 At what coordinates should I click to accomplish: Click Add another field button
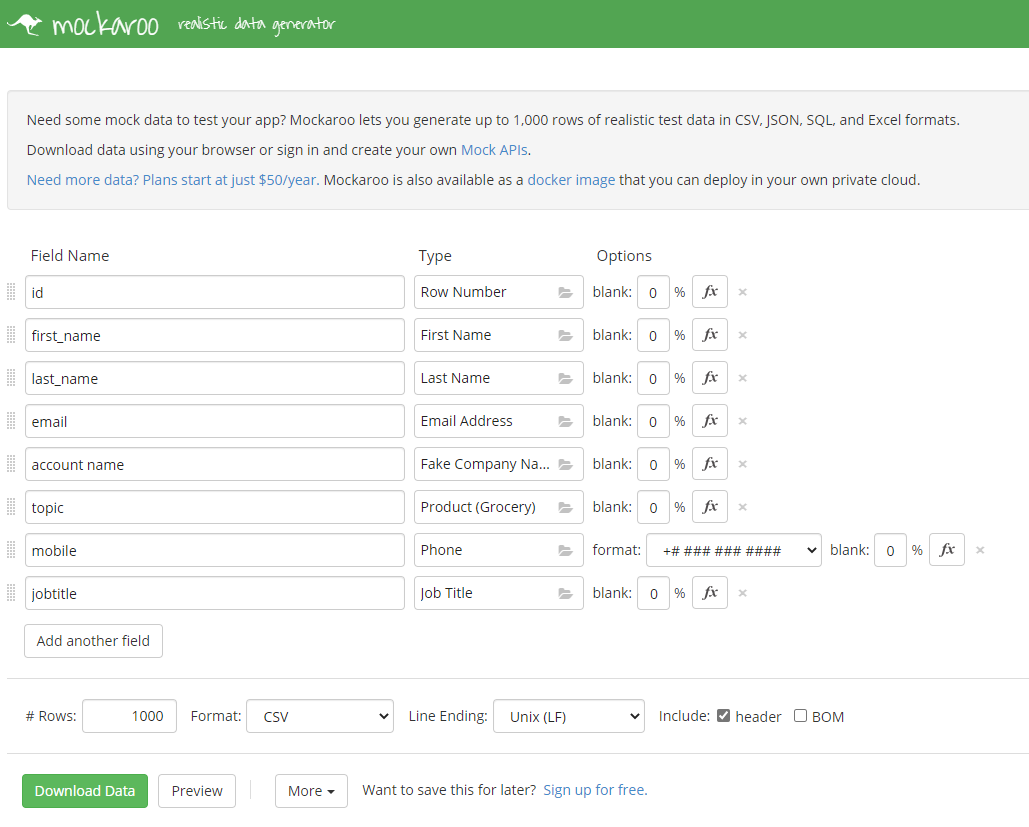coord(93,641)
